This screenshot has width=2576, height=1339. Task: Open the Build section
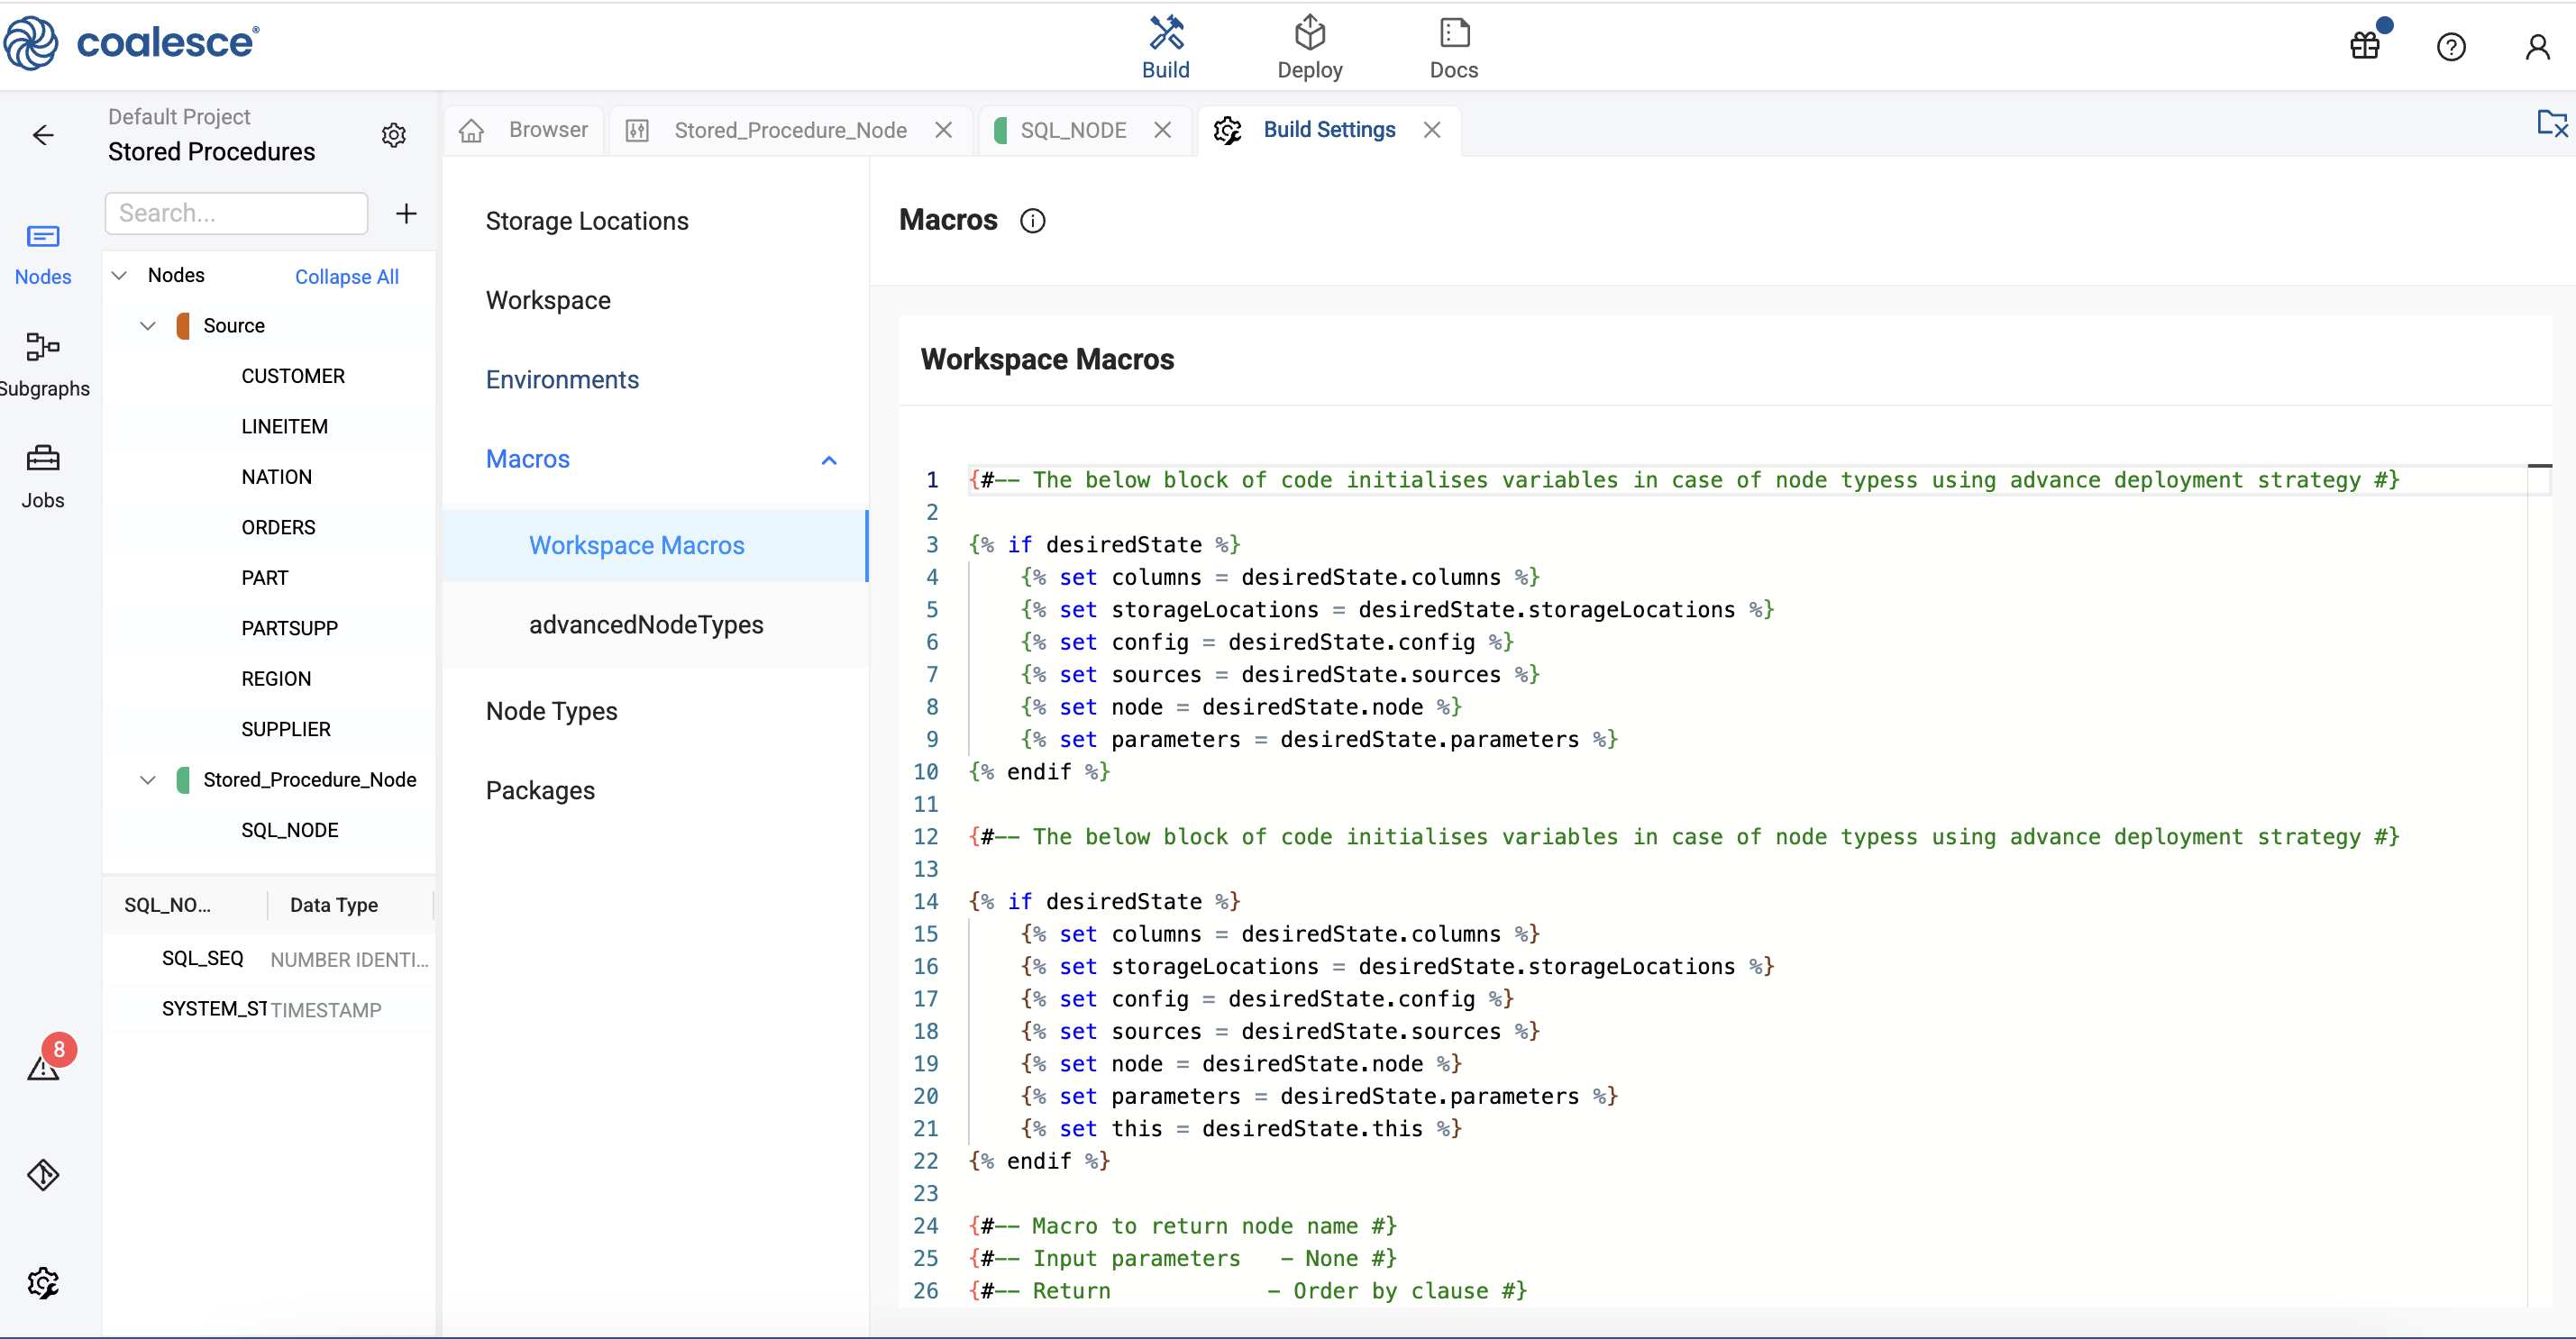pyautogui.click(x=1165, y=46)
